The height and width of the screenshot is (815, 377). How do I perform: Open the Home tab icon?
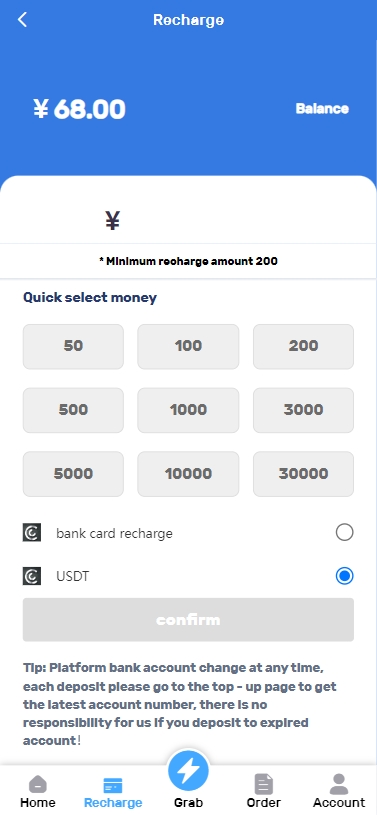pyautogui.click(x=37, y=784)
